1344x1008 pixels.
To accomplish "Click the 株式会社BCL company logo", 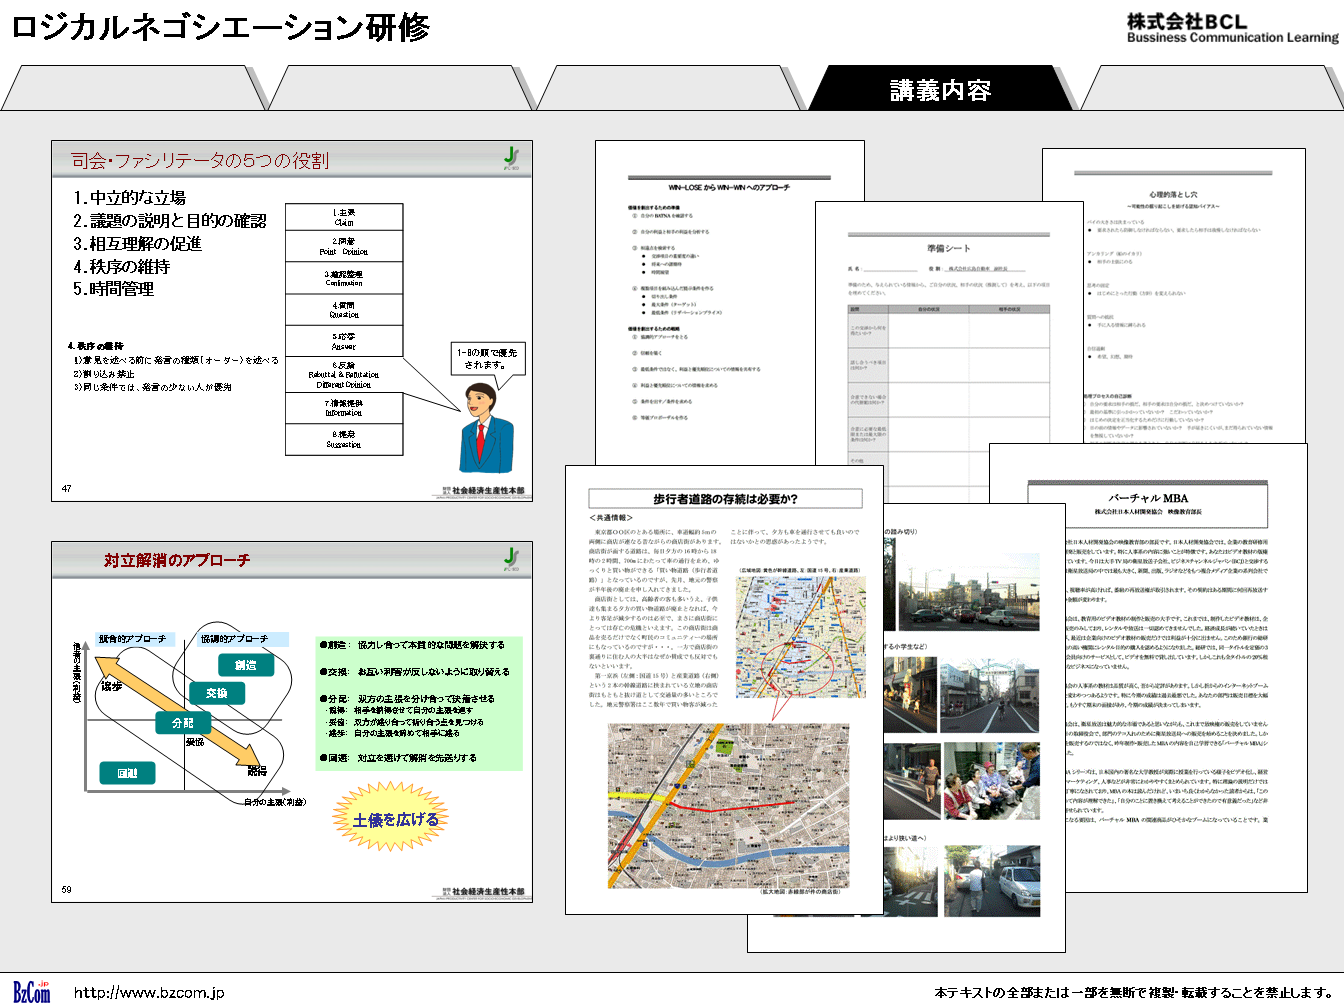I will point(1232,28).
